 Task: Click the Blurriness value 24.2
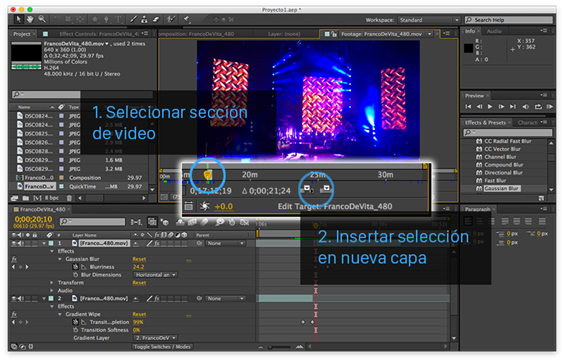click(x=138, y=267)
